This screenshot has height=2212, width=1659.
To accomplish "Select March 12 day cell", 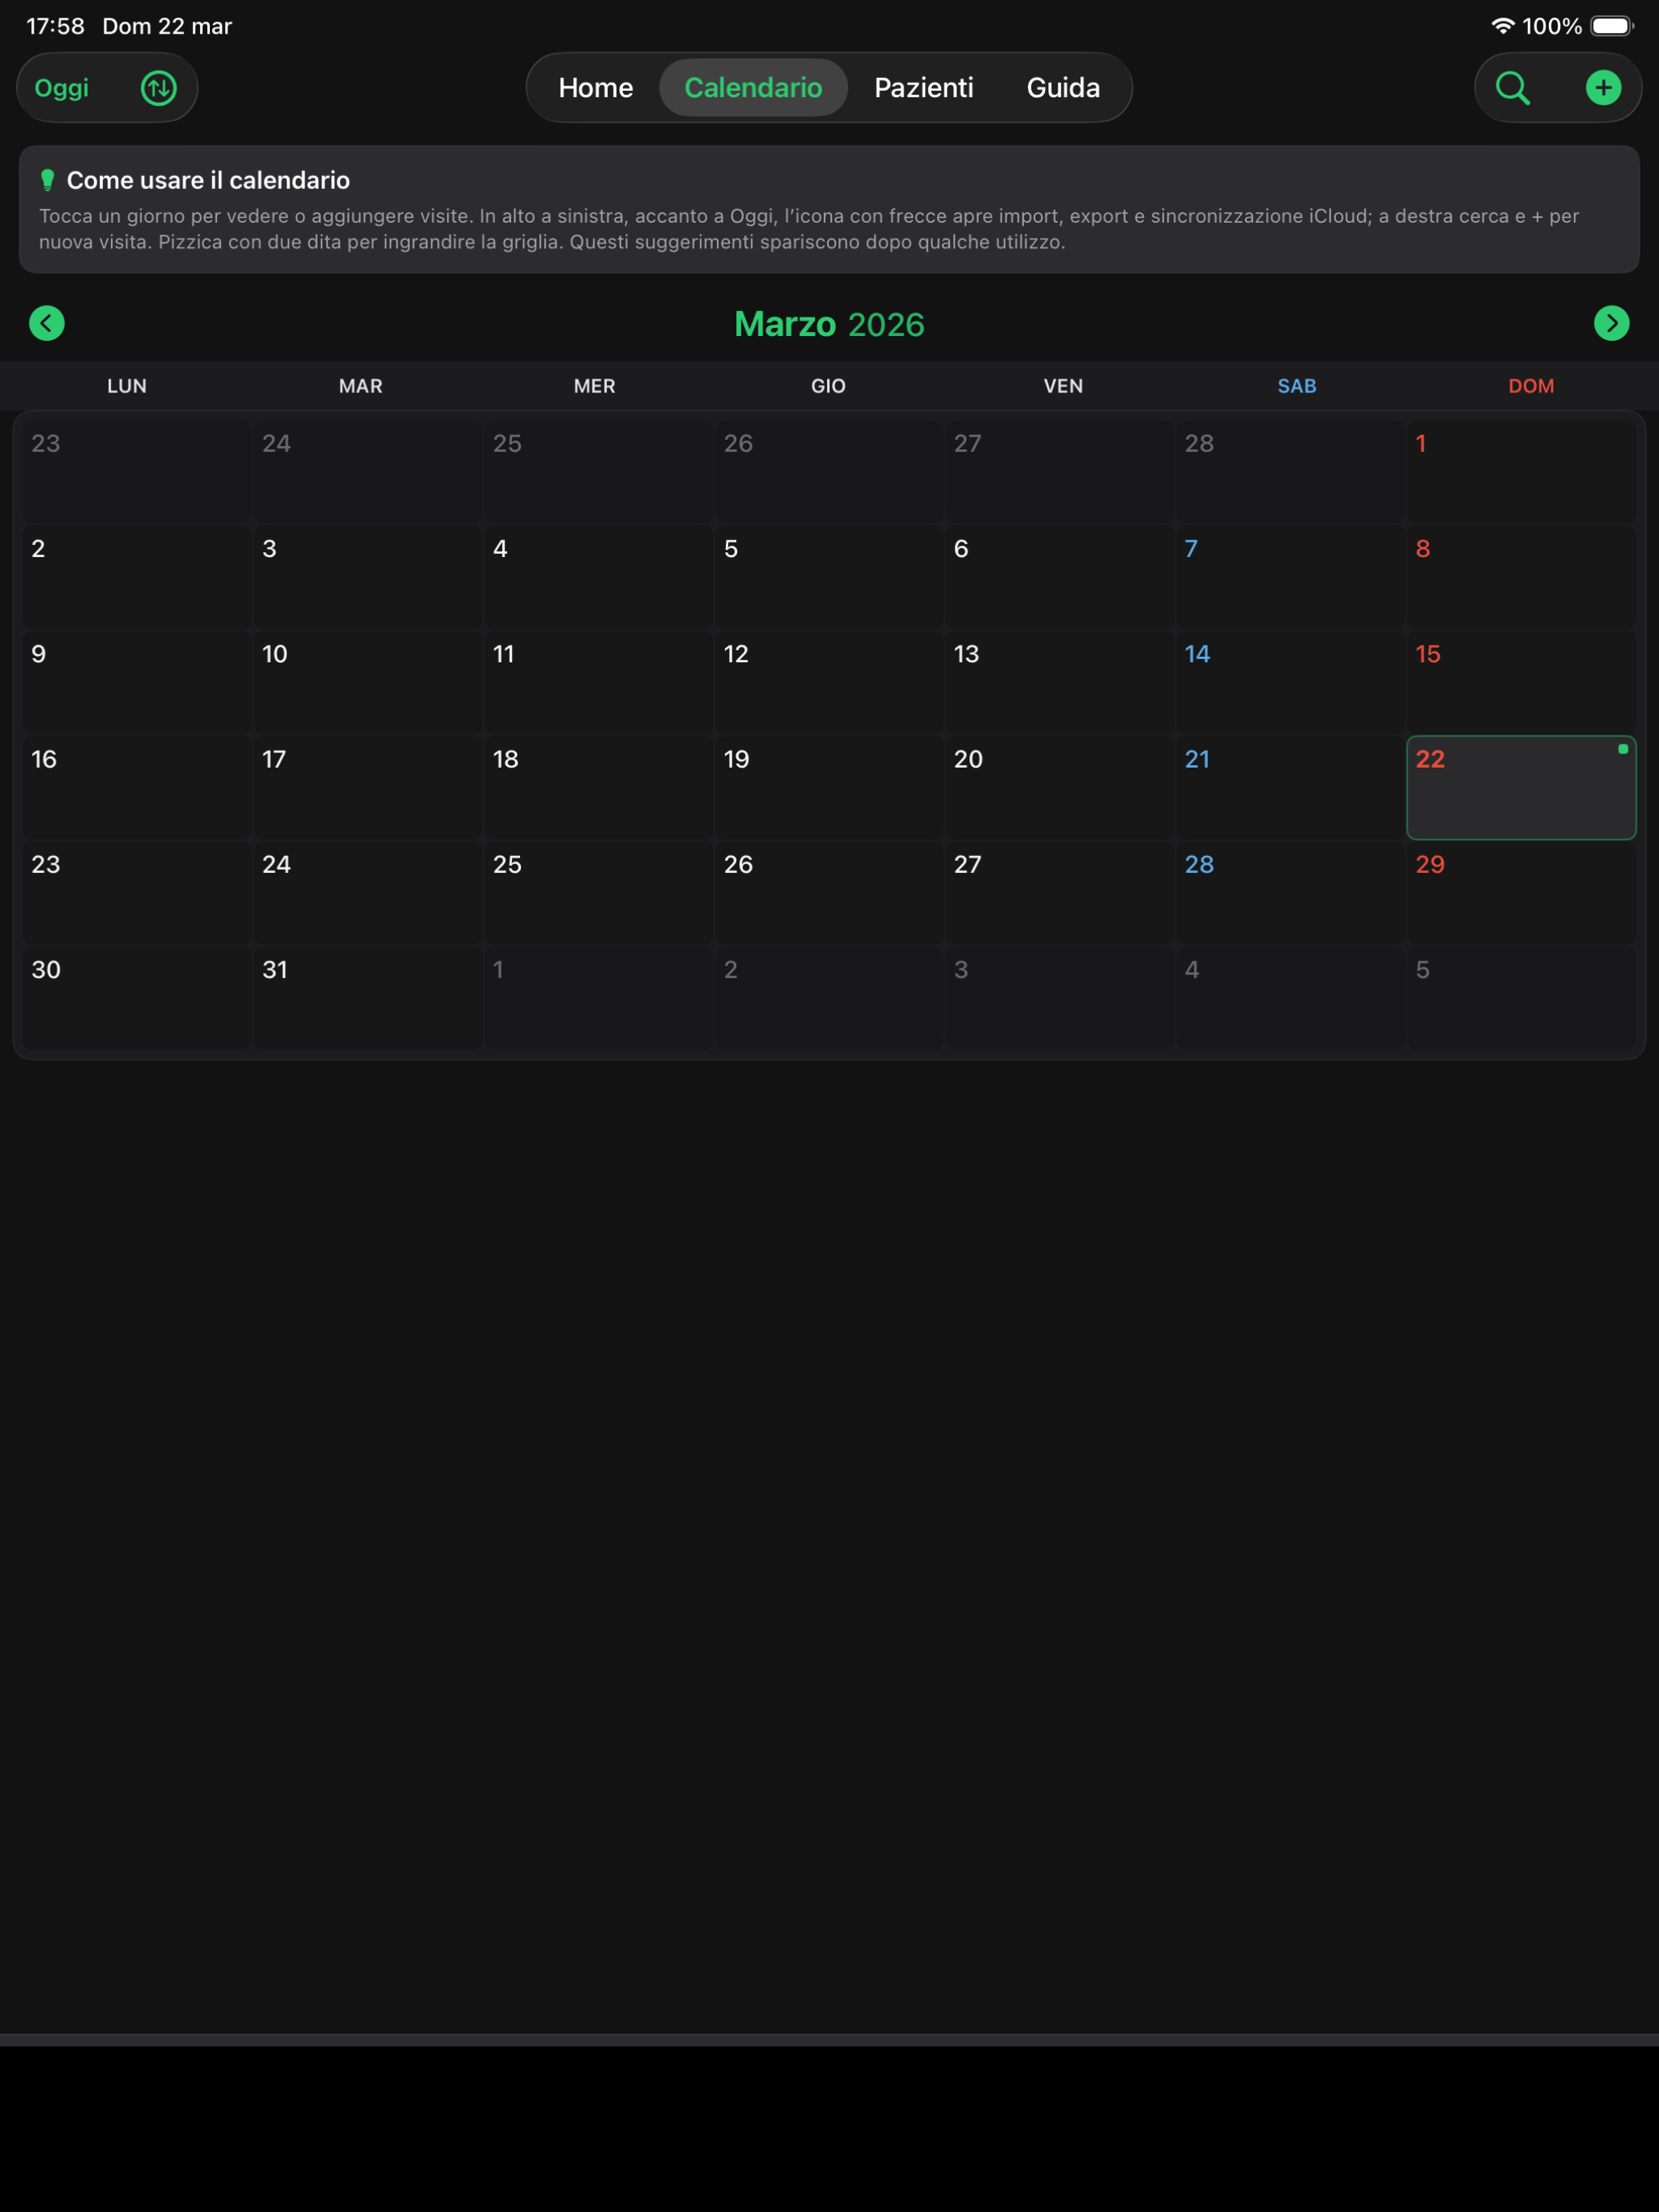I will pos(829,682).
